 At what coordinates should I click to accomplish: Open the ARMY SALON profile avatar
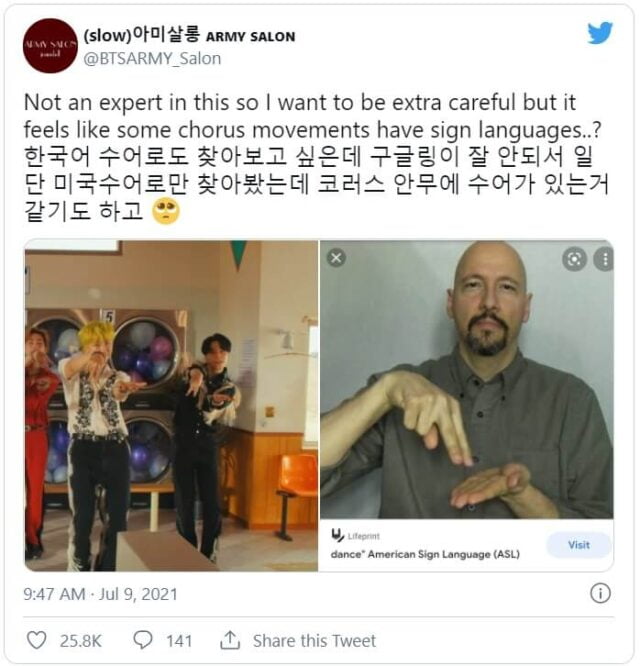click(50, 46)
